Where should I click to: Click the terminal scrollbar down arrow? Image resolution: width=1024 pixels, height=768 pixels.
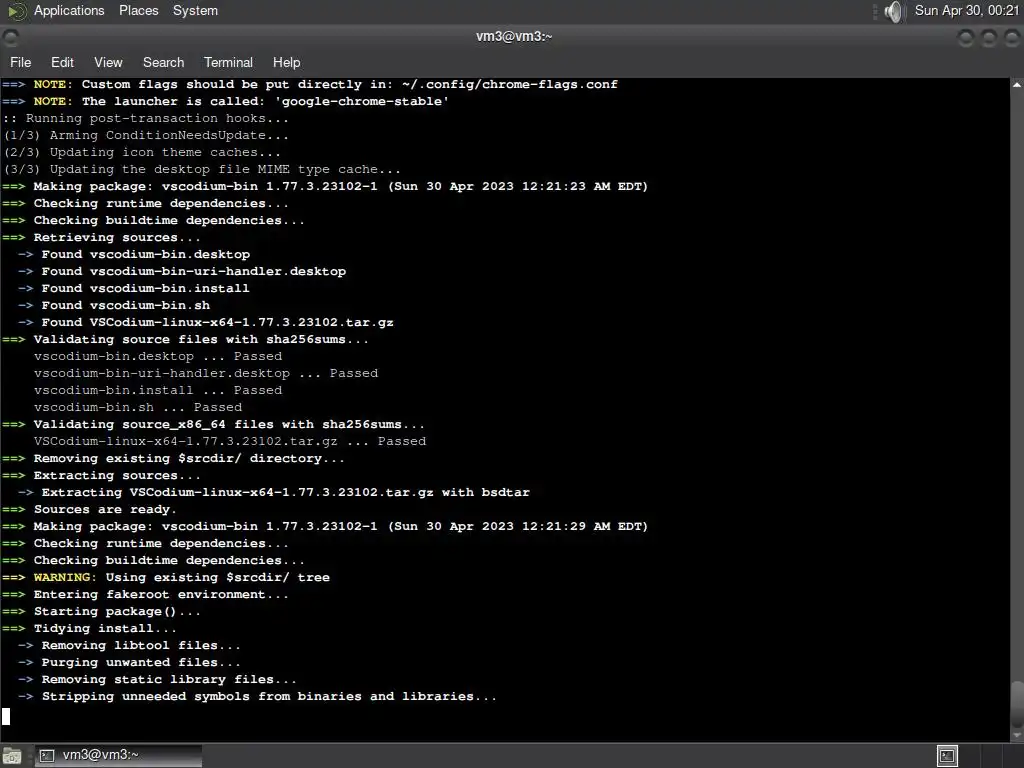[1017, 735]
